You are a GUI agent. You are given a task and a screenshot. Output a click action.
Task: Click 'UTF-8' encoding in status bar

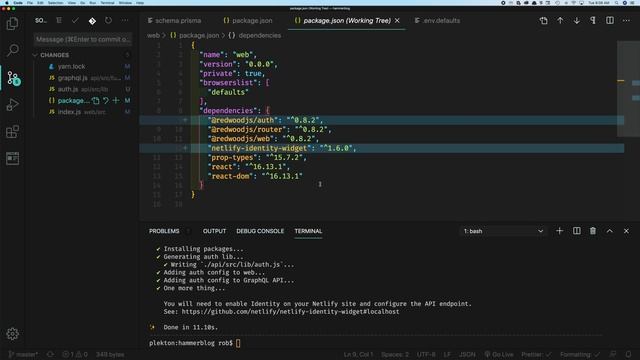tap(426, 354)
